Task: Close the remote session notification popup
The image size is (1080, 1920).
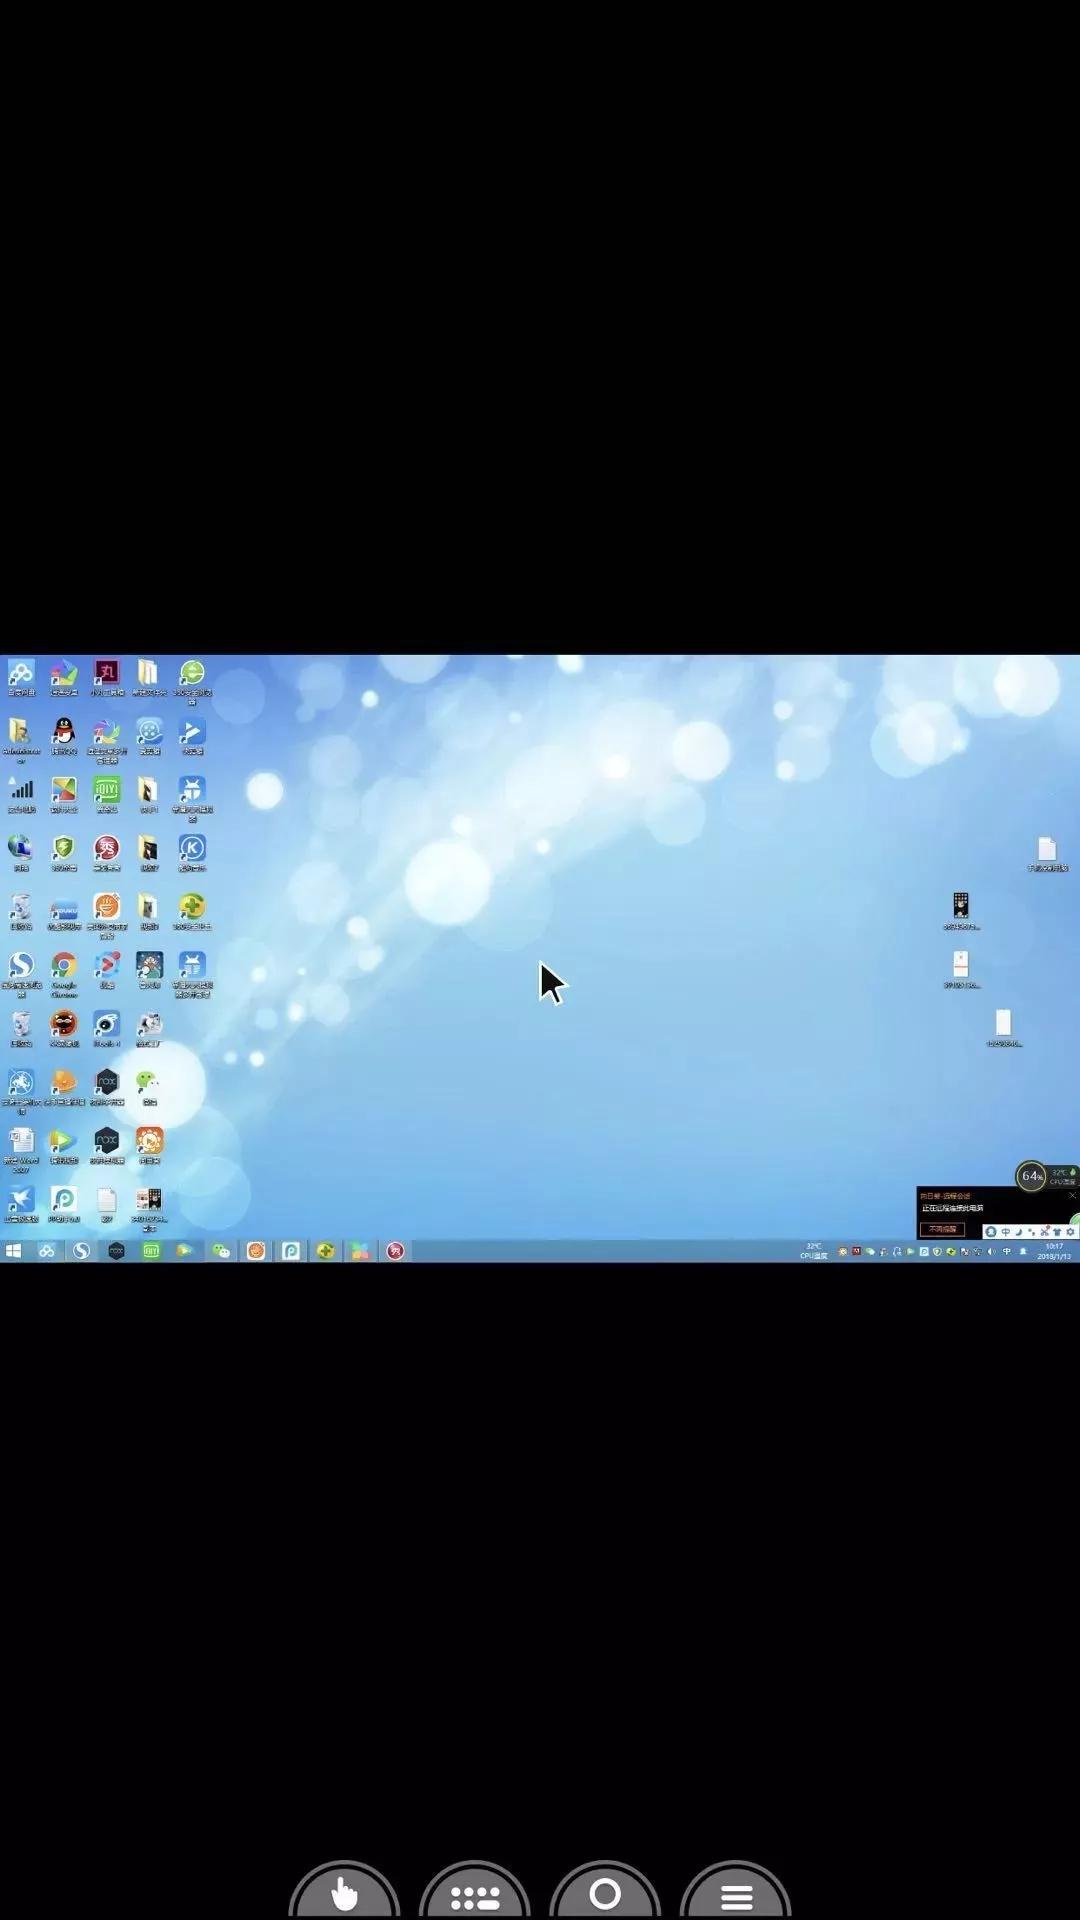Action: (x=1072, y=1195)
